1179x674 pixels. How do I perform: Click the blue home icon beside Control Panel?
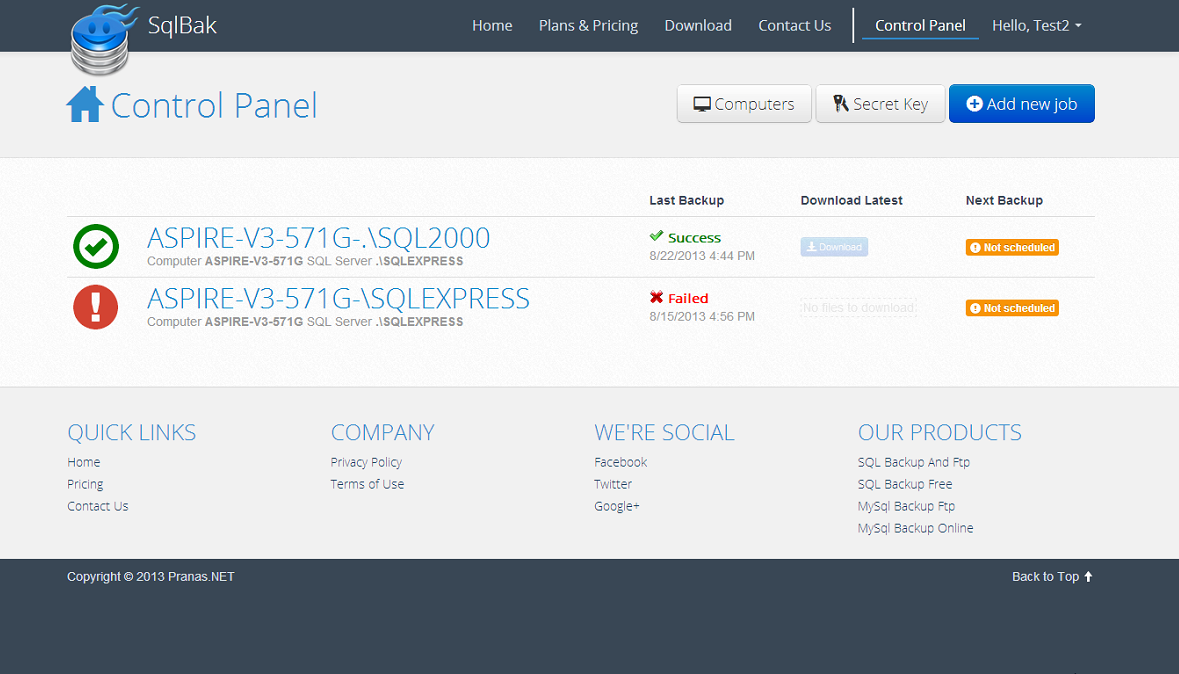[84, 104]
